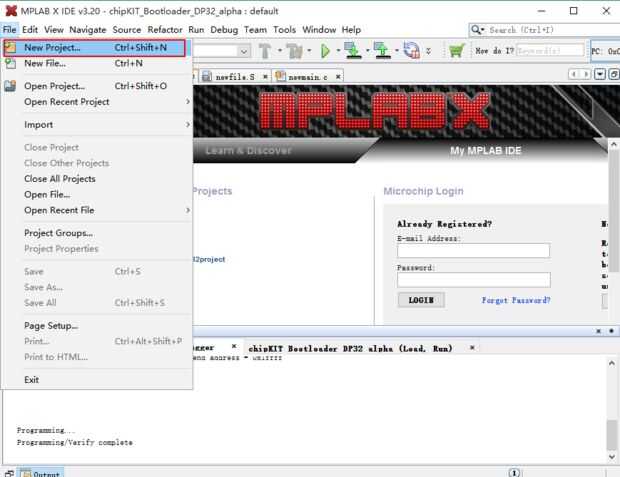
Task: Switch to My MPLAB IDE tab
Action: pos(486,150)
